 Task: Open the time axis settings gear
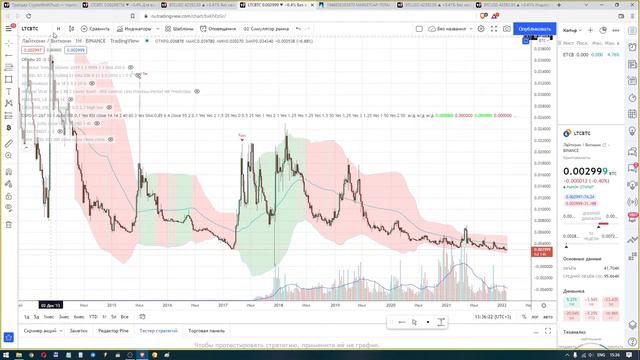click(544, 305)
